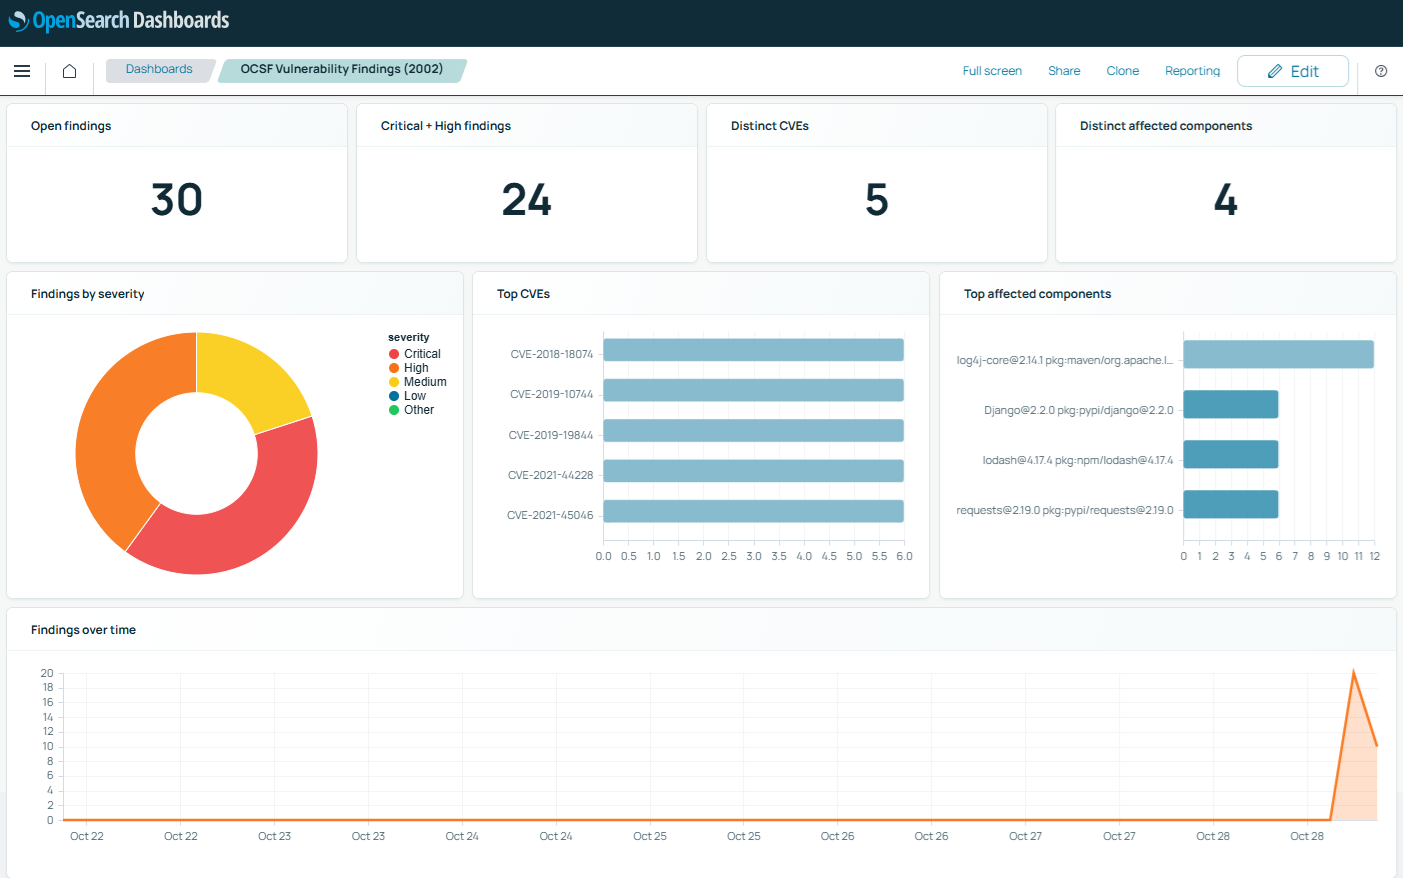Click the Open findings value 30
1403x878 pixels.
click(177, 200)
